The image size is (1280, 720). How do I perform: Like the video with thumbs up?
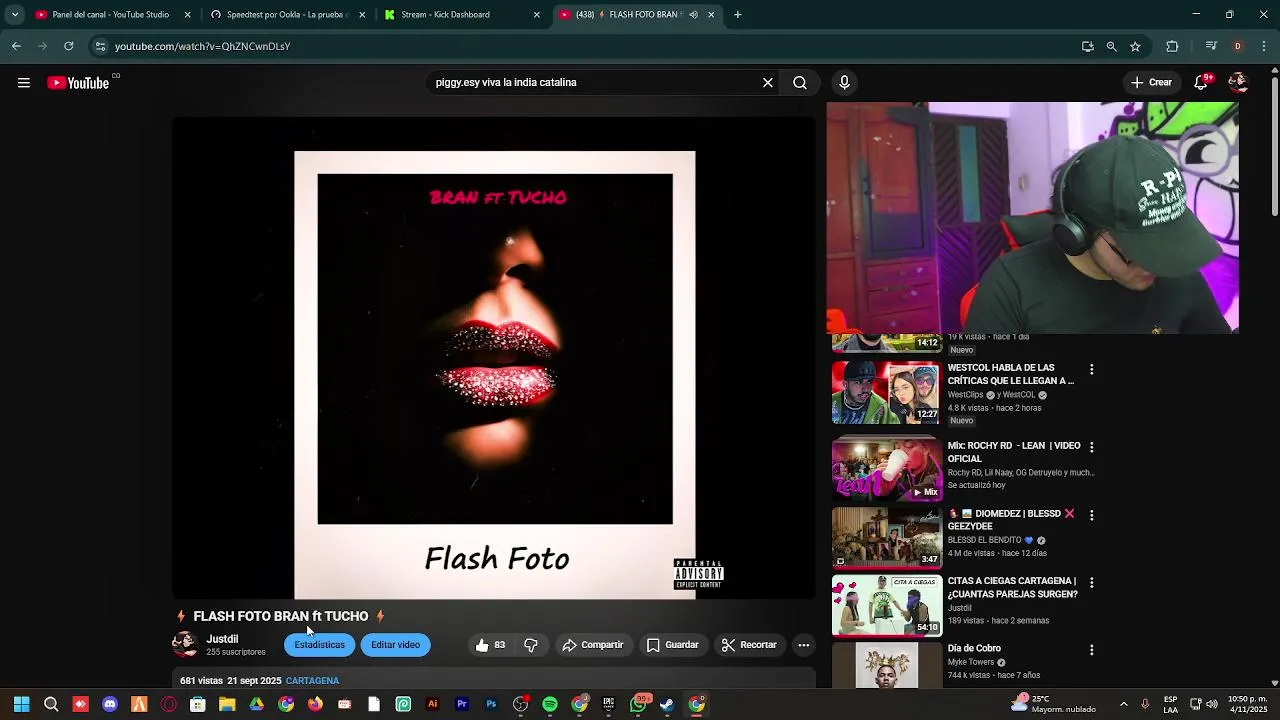pyautogui.click(x=490, y=645)
